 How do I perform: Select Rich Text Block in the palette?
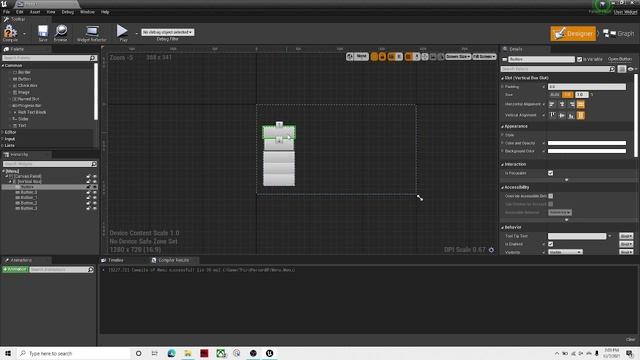pyautogui.click(x=31, y=112)
